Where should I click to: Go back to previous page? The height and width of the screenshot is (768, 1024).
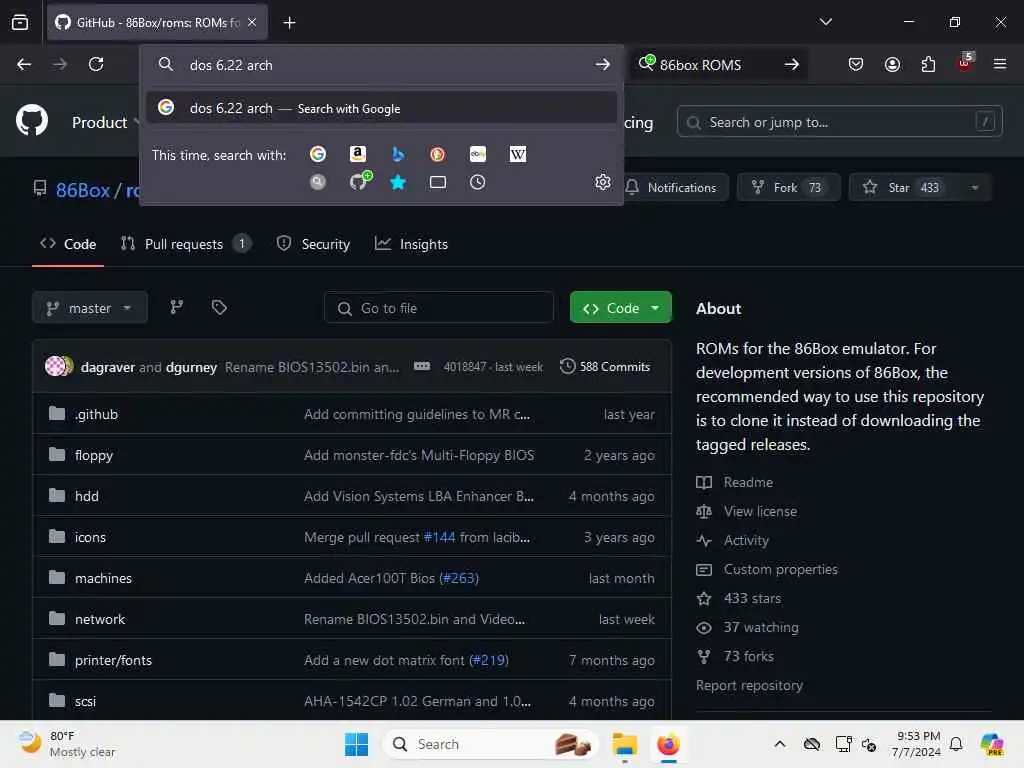(x=24, y=64)
